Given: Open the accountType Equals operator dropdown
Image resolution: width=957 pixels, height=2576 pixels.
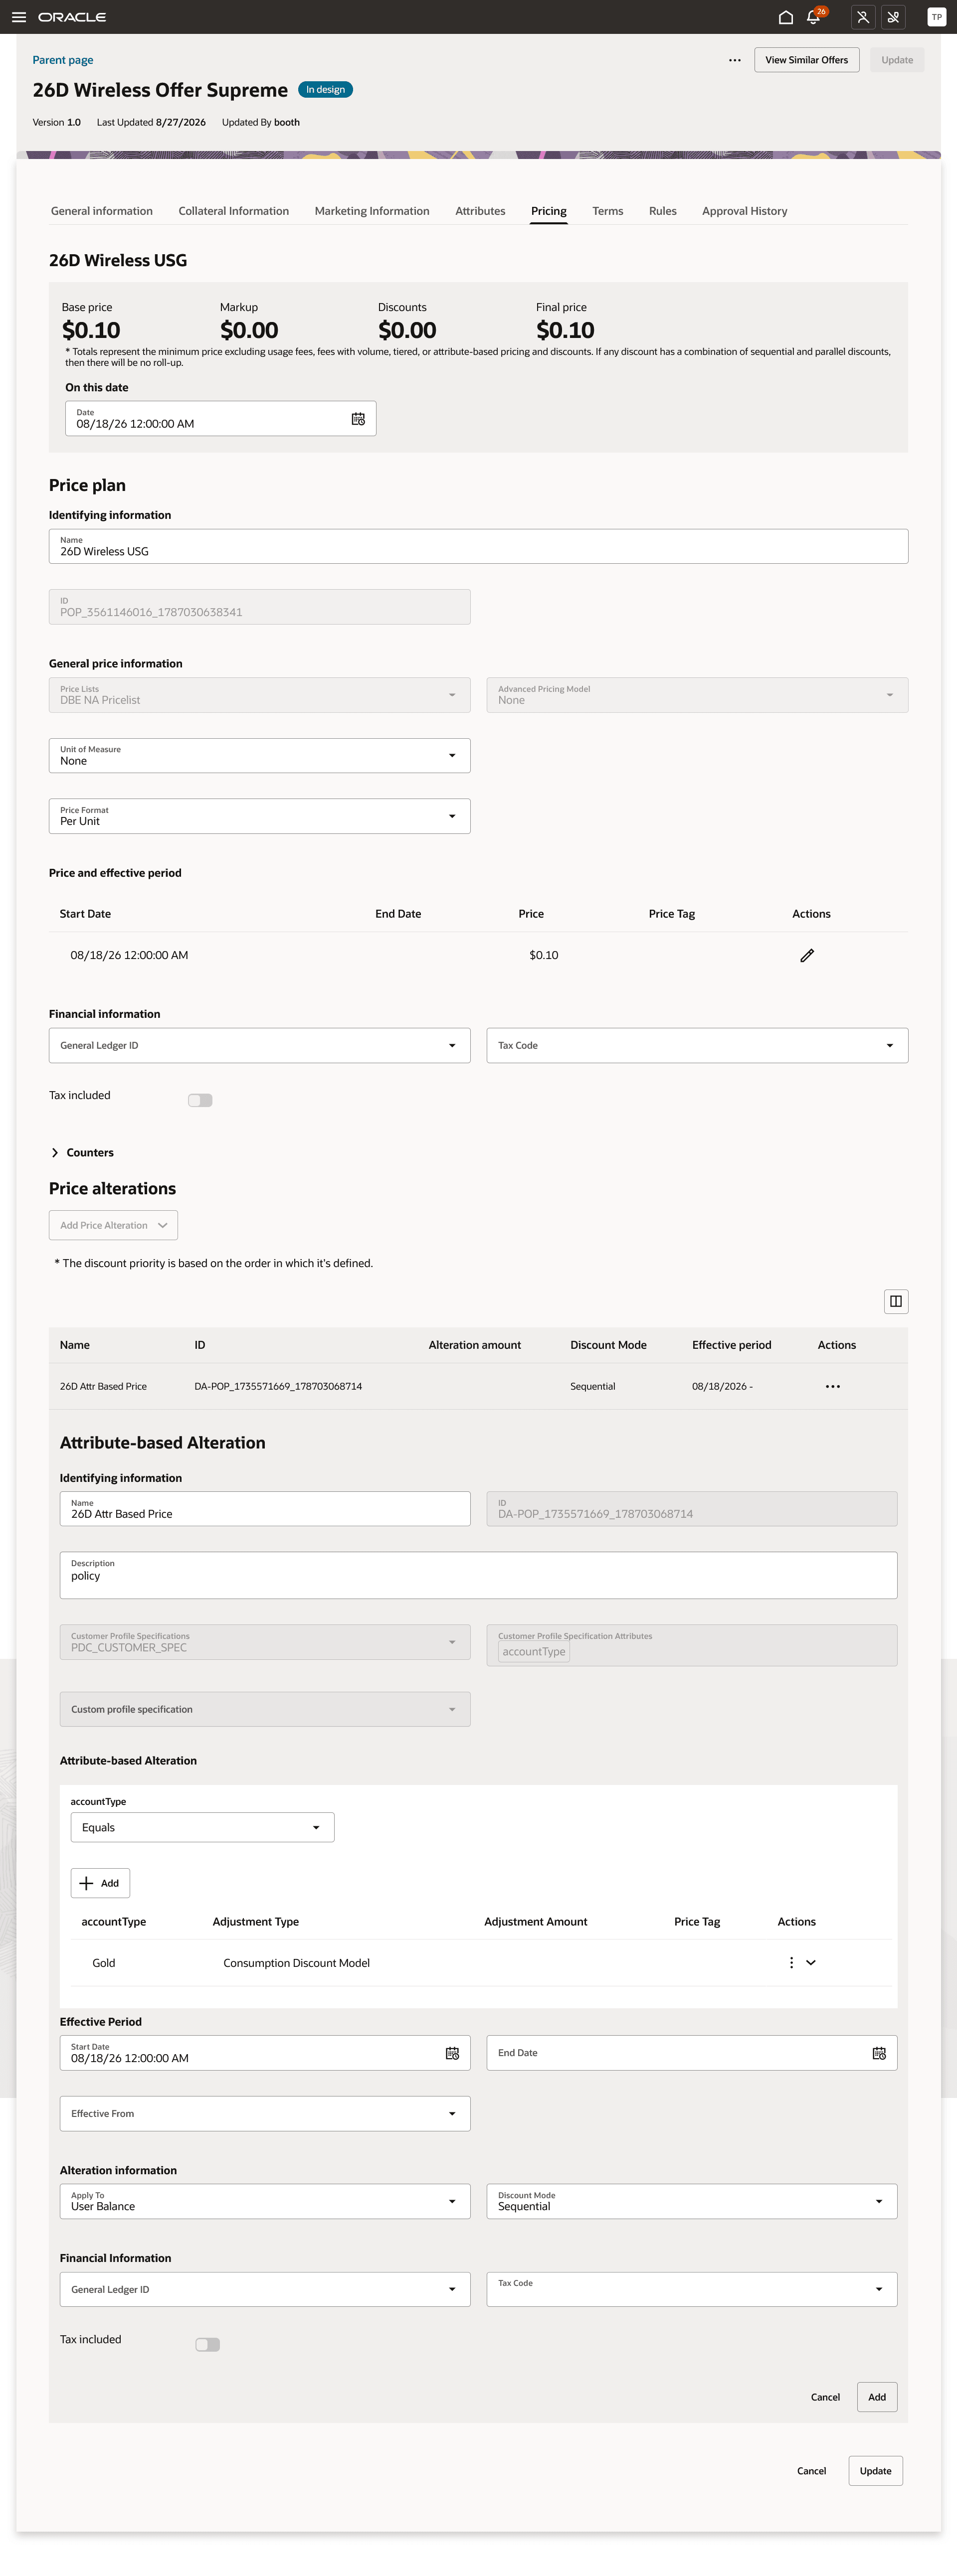Looking at the screenshot, I should pos(203,1827).
